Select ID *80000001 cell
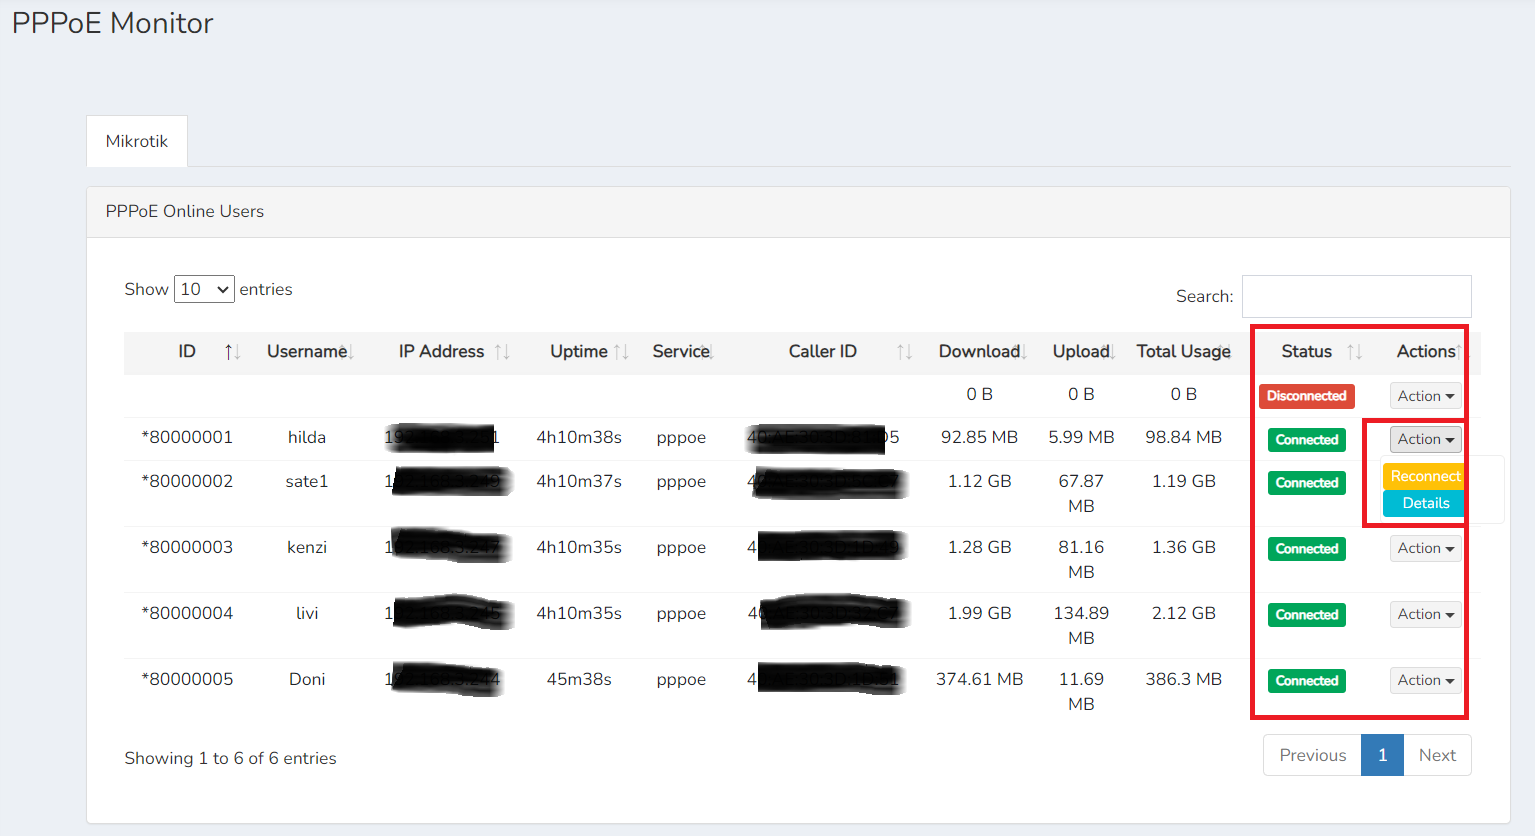Screen dimensions: 1535x836 pos(187,437)
